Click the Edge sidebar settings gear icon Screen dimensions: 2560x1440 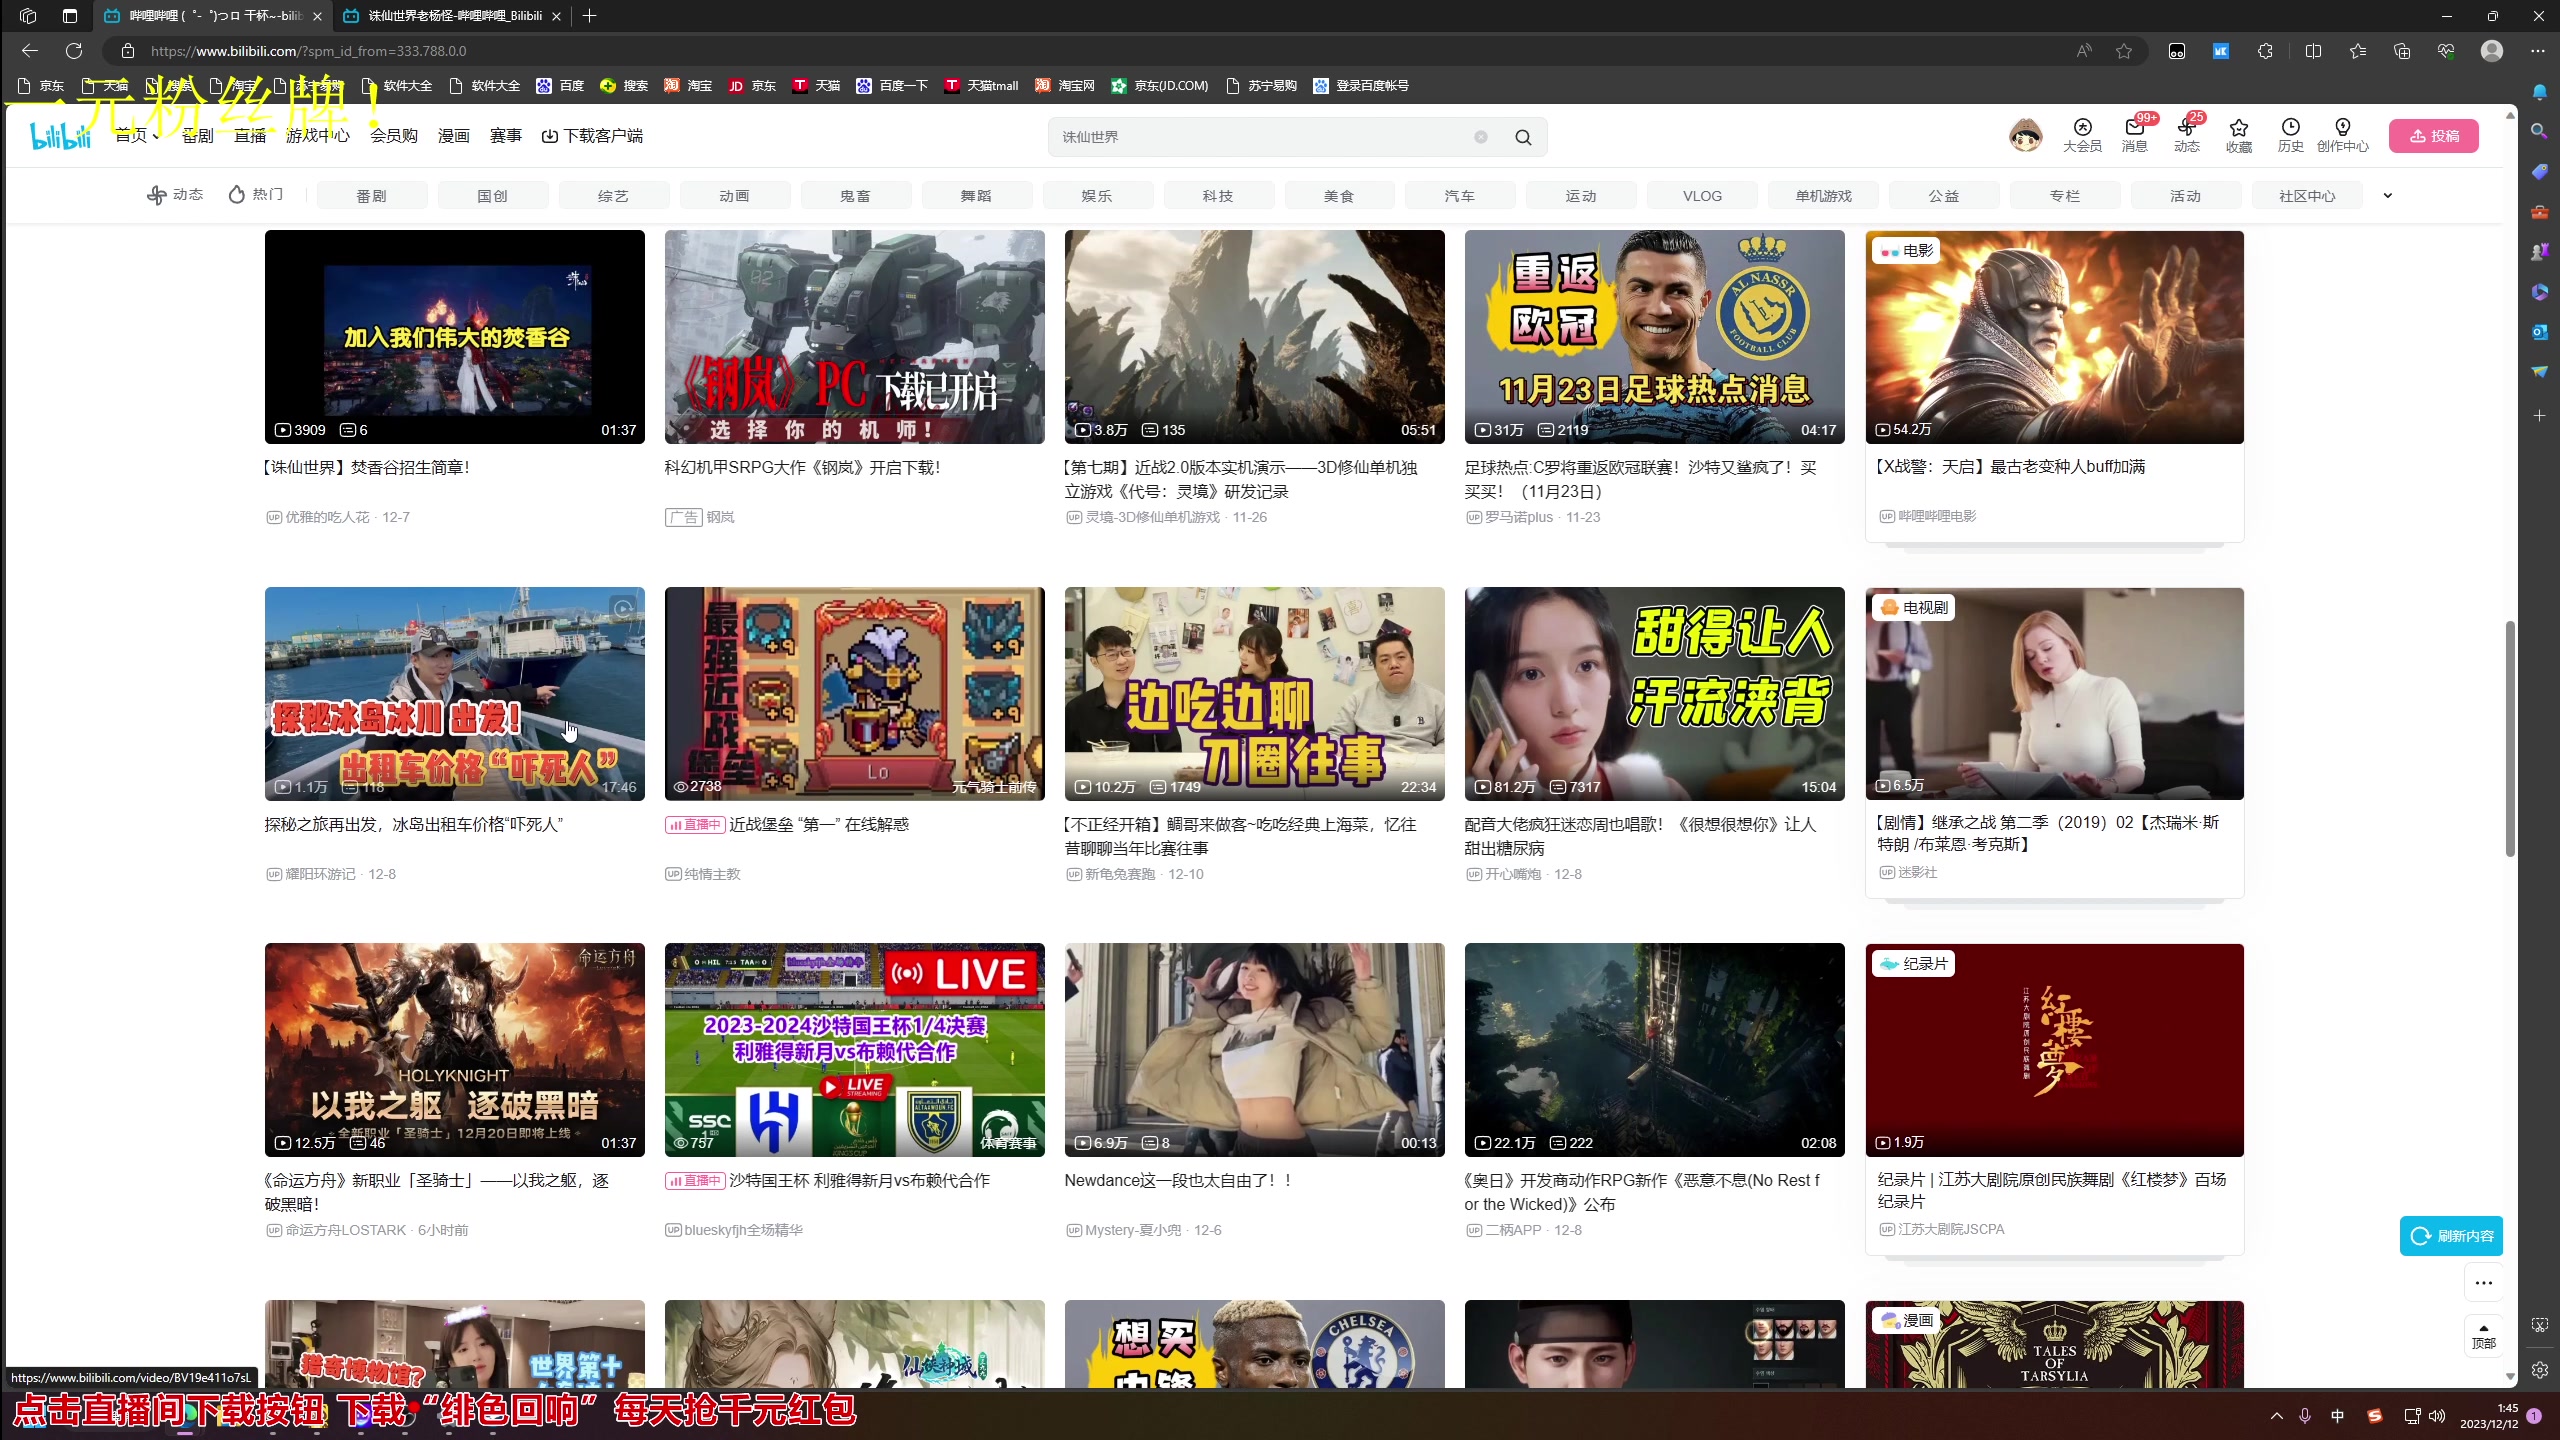coord(2539,1370)
